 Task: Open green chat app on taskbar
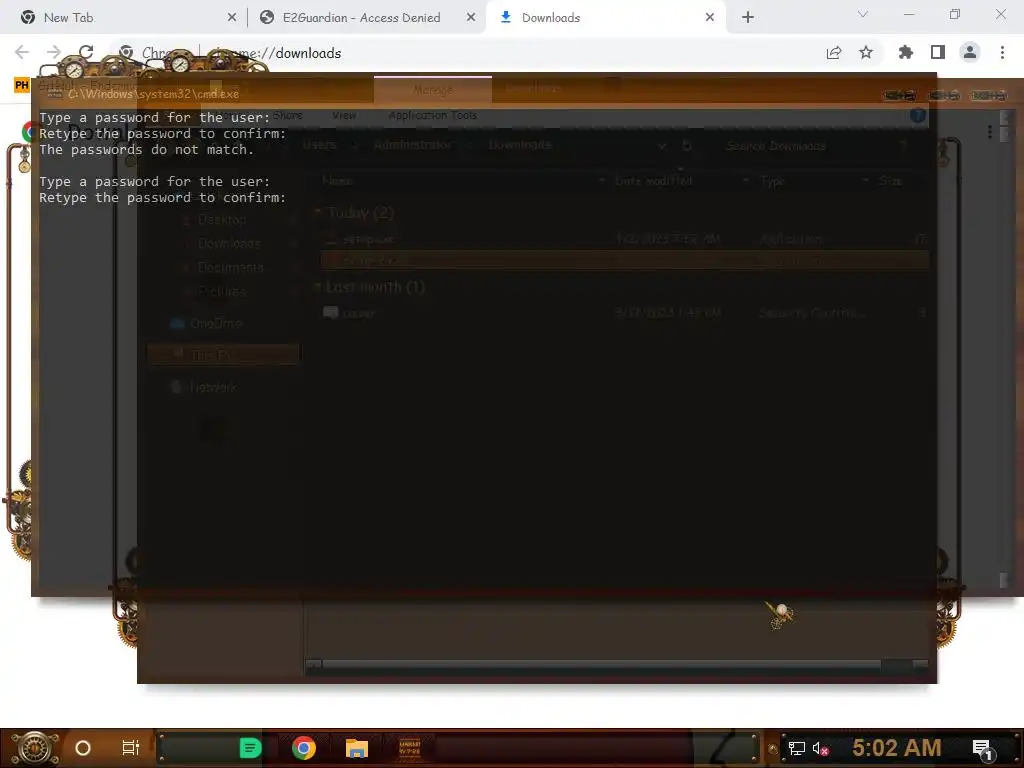[x=250, y=748]
